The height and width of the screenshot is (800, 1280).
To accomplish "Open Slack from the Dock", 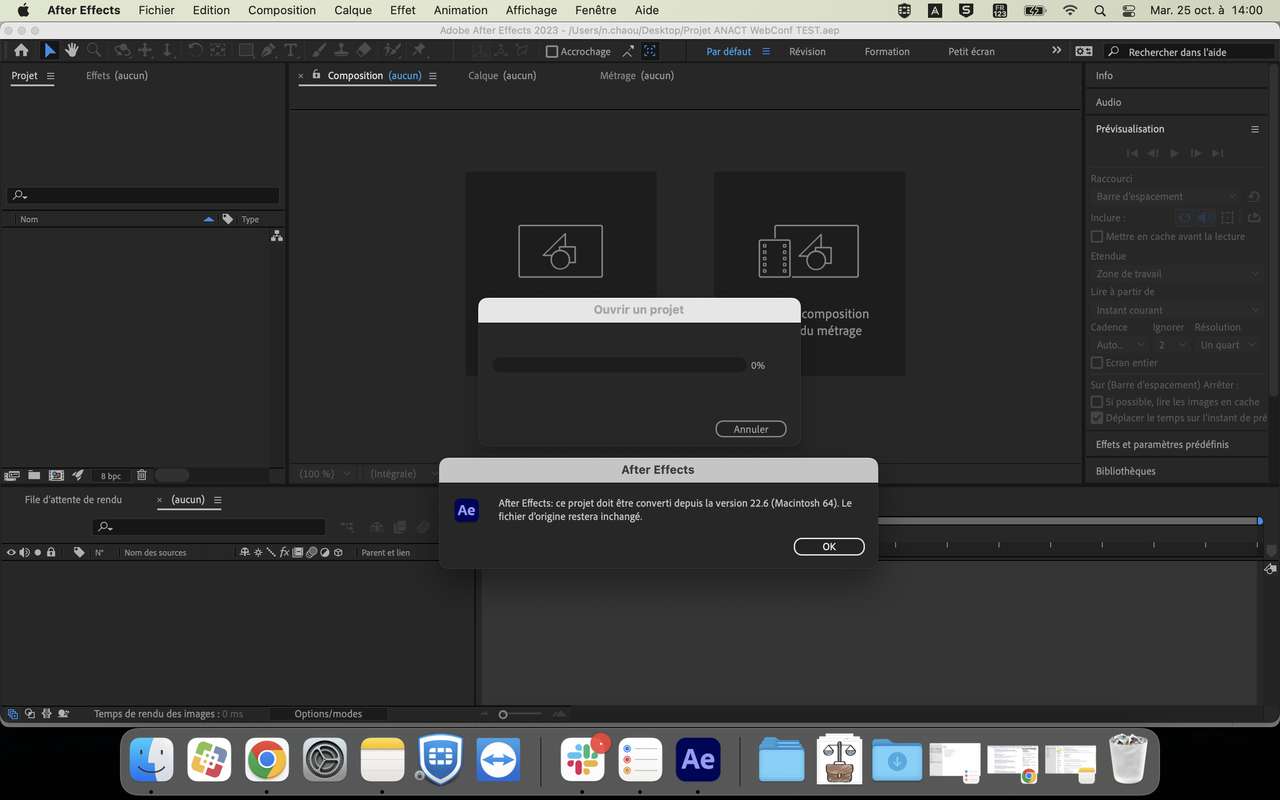I will click(583, 760).
